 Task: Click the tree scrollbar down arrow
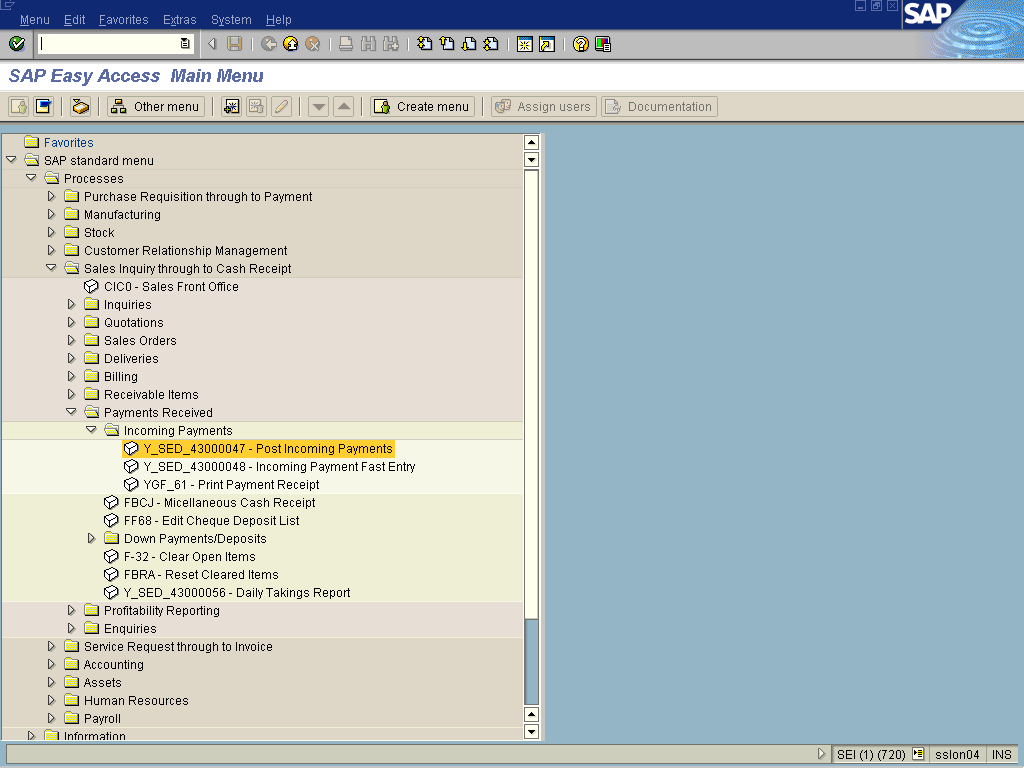pos(531,732)
